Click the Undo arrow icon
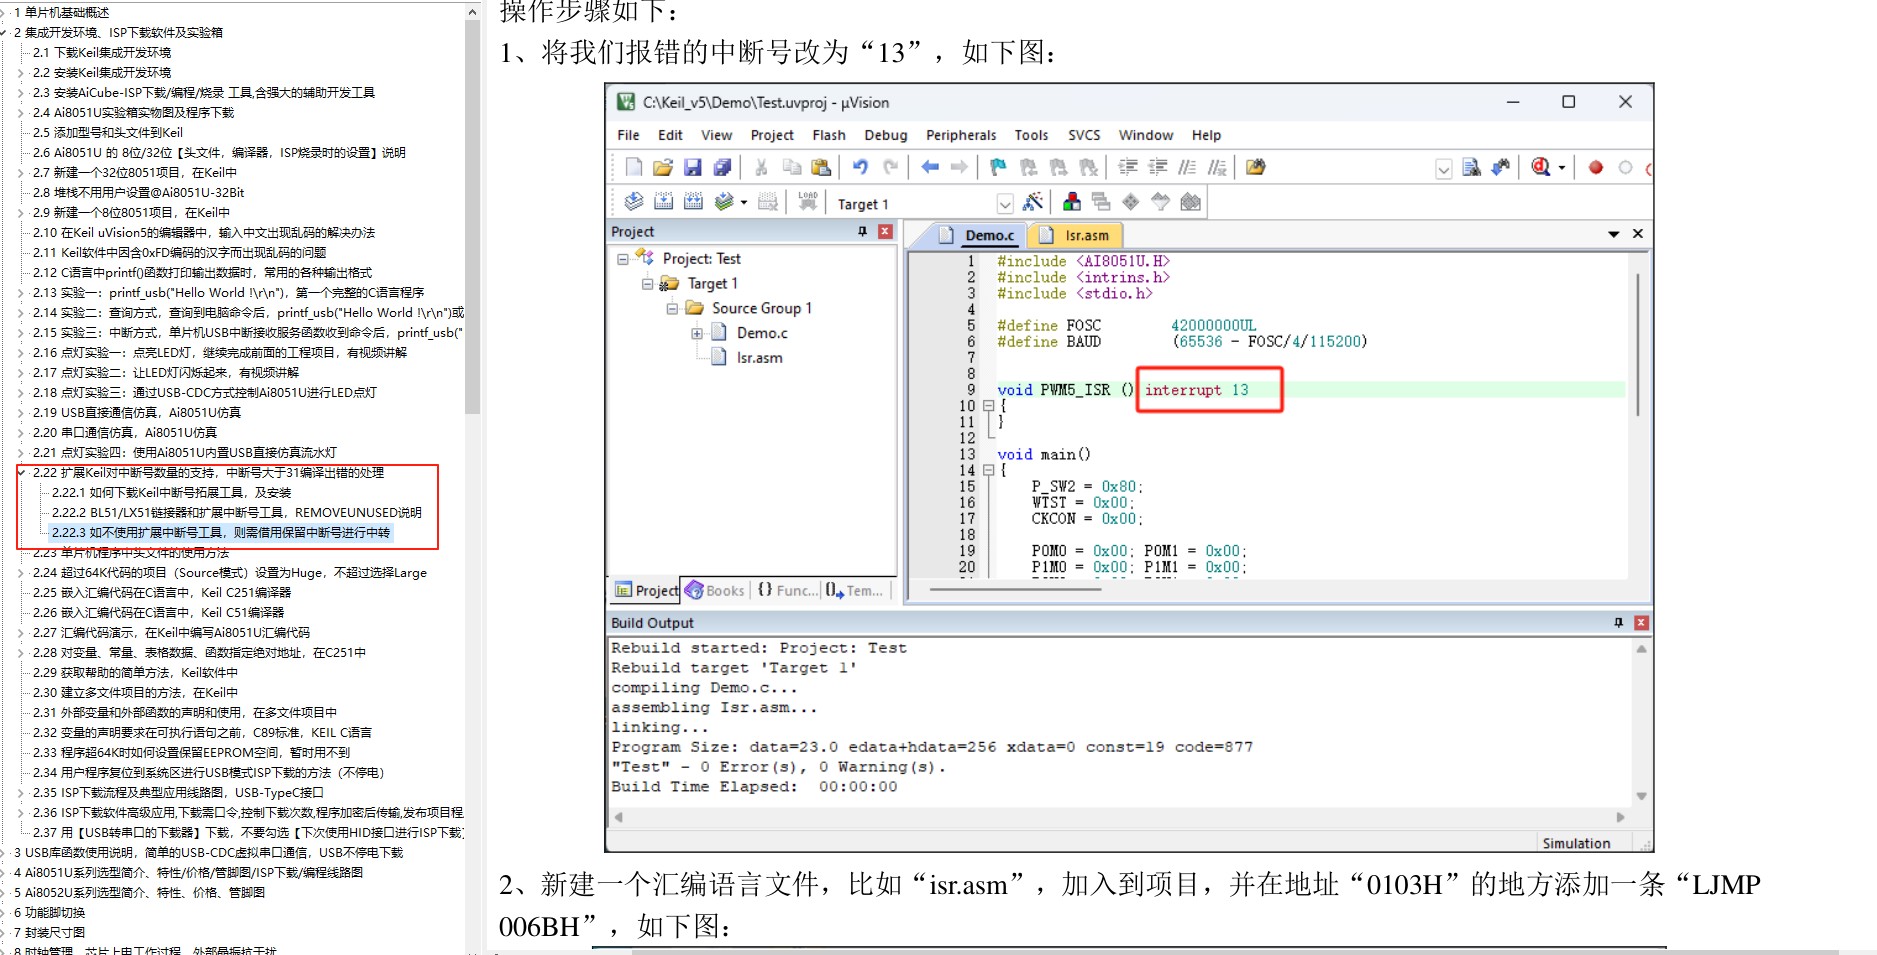Viewport: 1877px width, 955px height. [860, 167]
